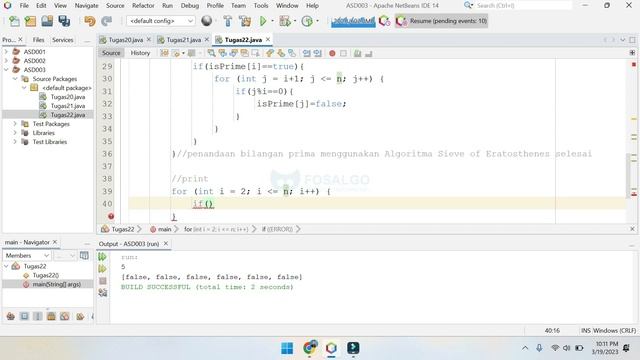Click the Clean and Build Project icon

[x=245, y=21]
